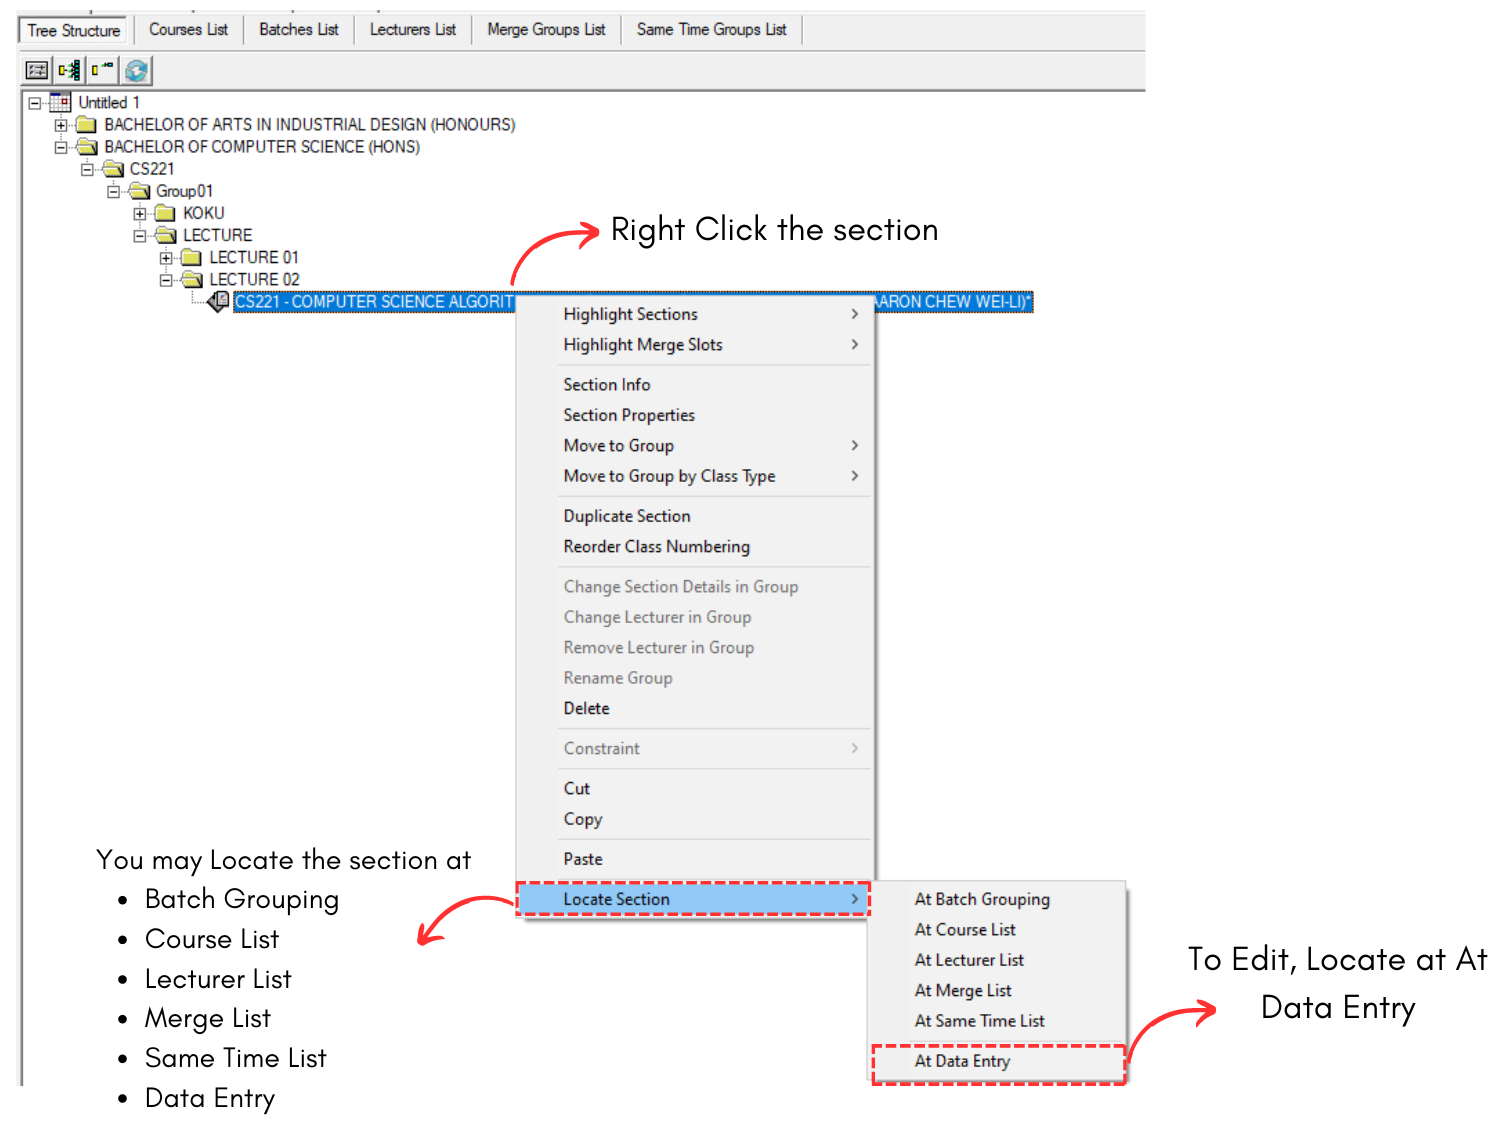Click the CS221 section tag icon
1495x1121 pixels.
[x=218, y=301]
